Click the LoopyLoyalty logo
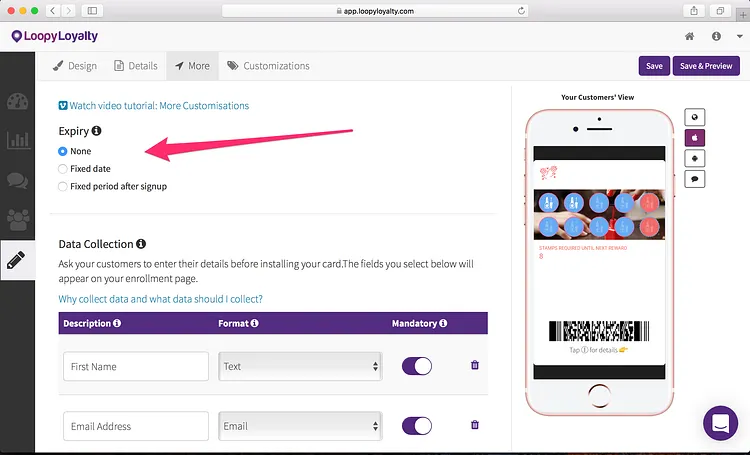 pyautogui.click(x=55, y=36)
